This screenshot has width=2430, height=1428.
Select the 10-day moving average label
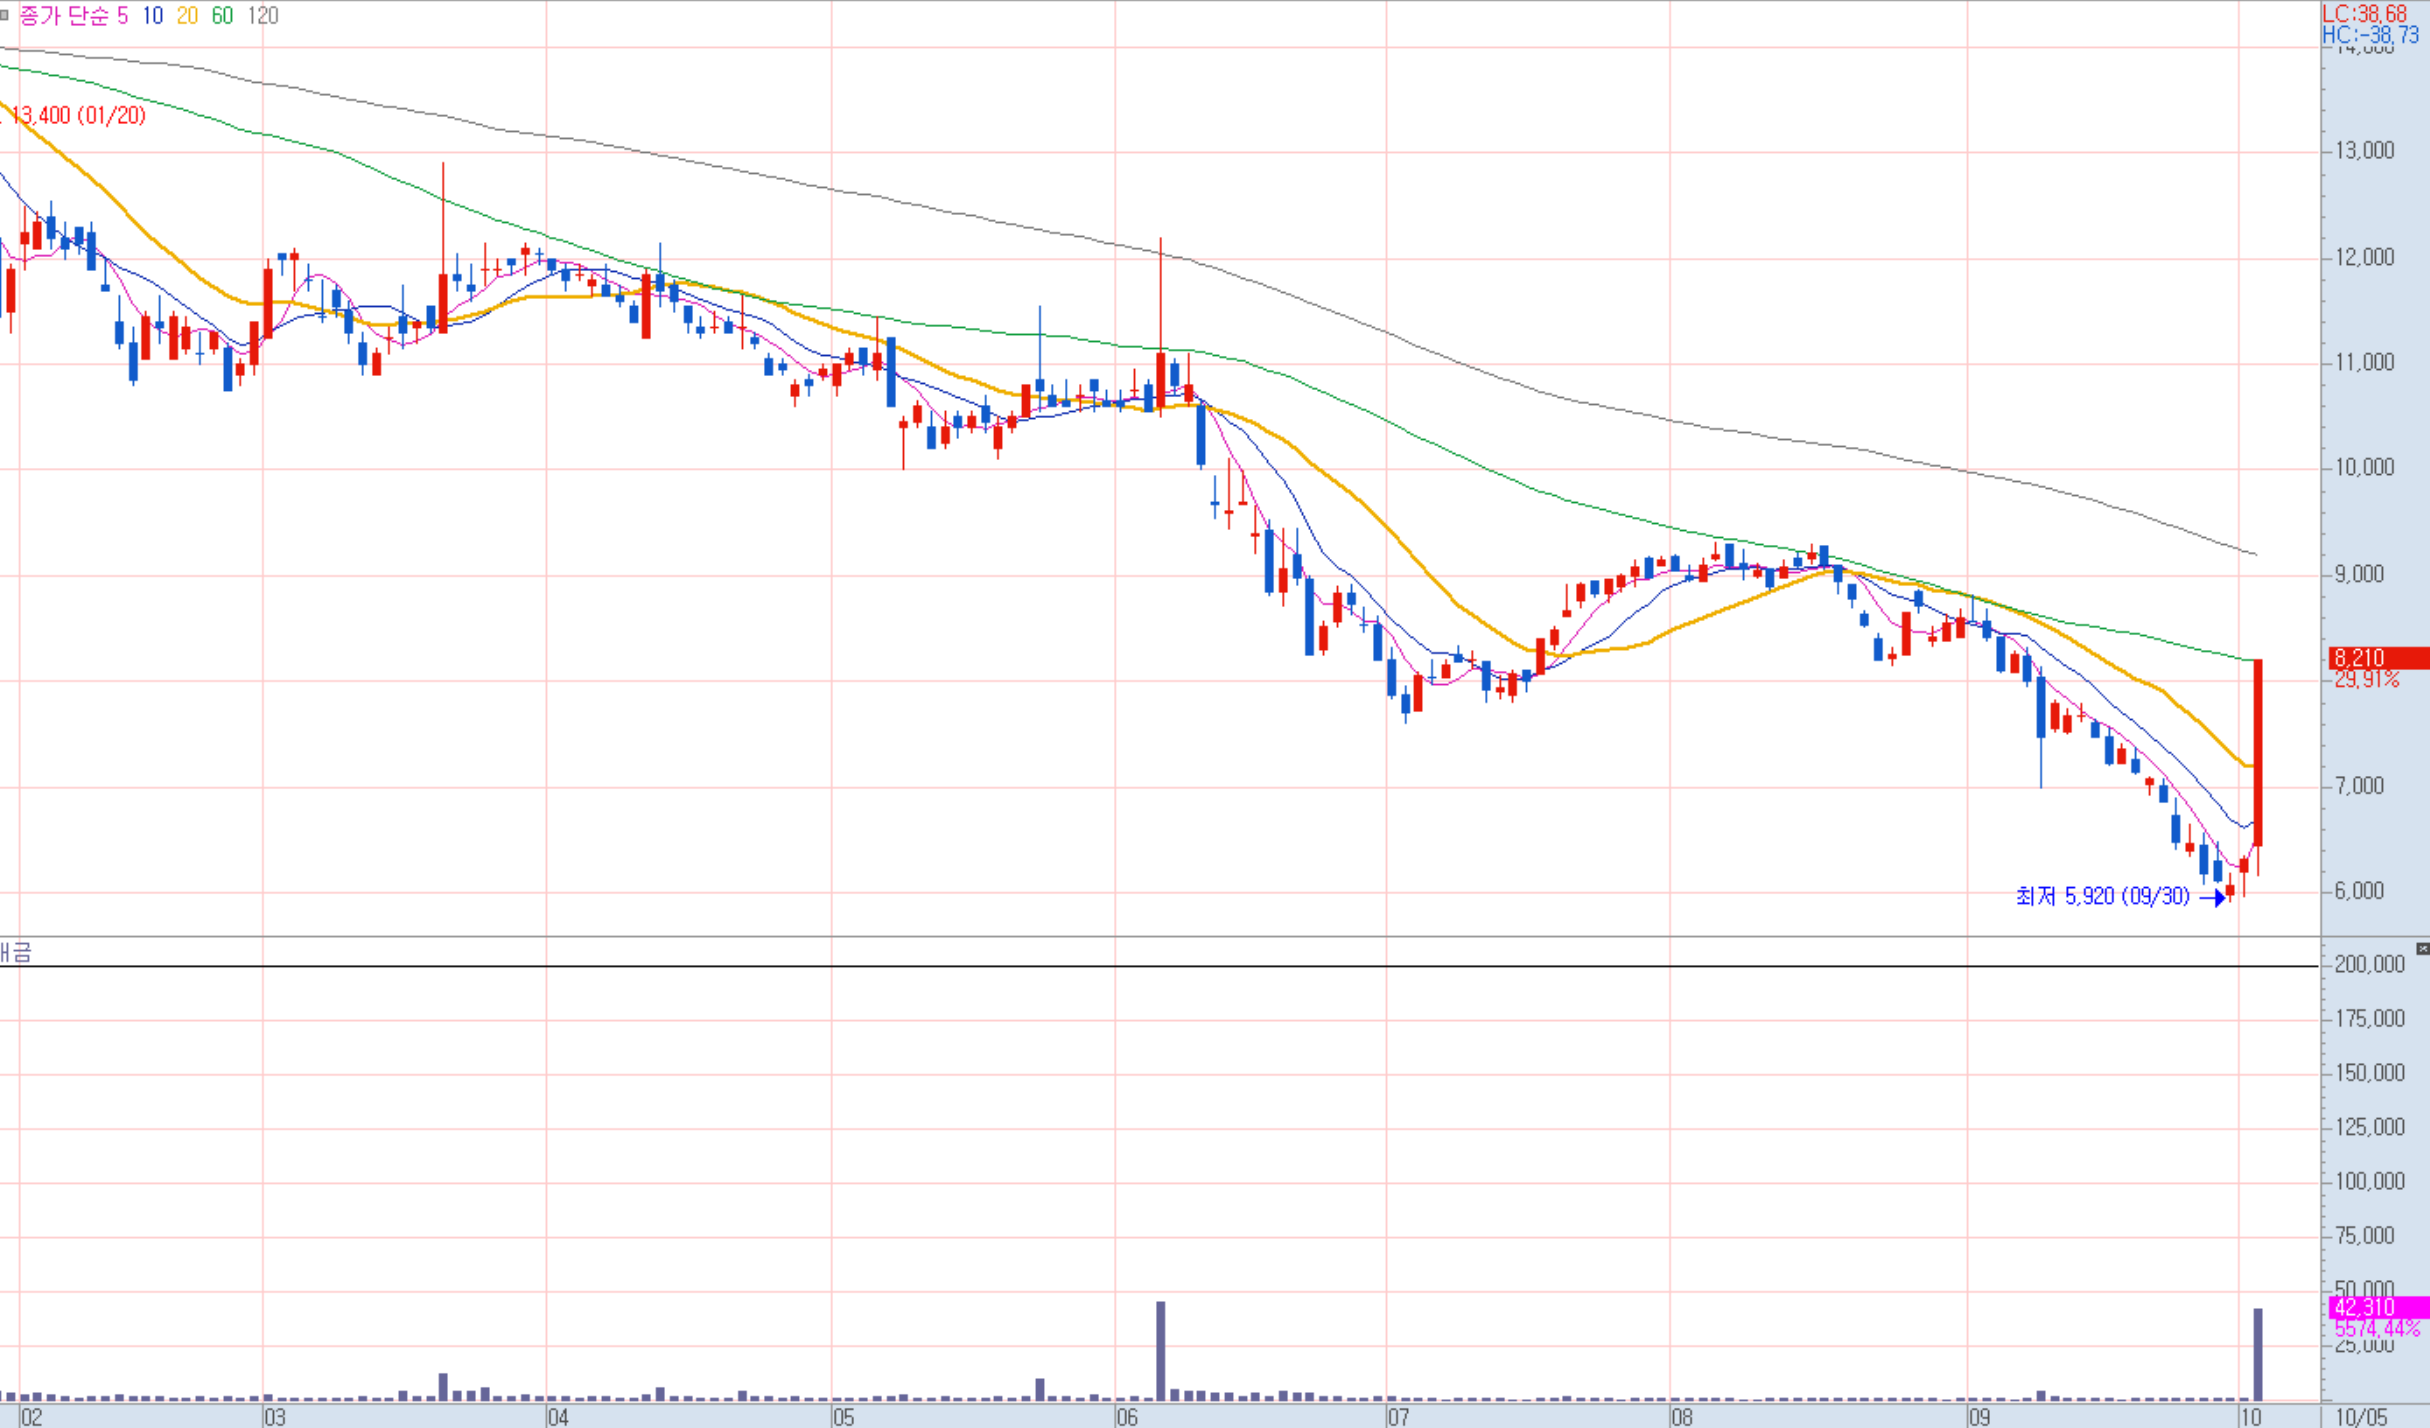coord(152,16)
